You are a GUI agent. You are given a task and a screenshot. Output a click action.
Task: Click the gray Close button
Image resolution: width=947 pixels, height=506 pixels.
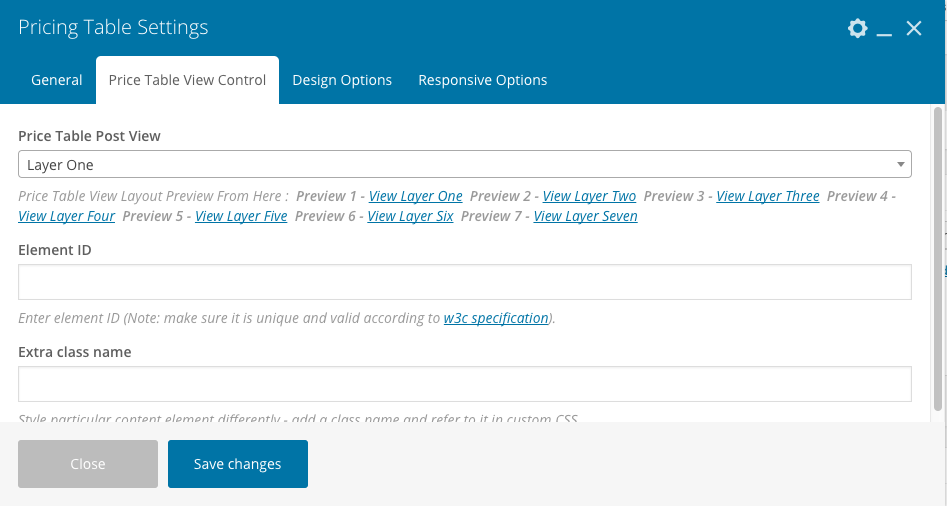[88, 464]
